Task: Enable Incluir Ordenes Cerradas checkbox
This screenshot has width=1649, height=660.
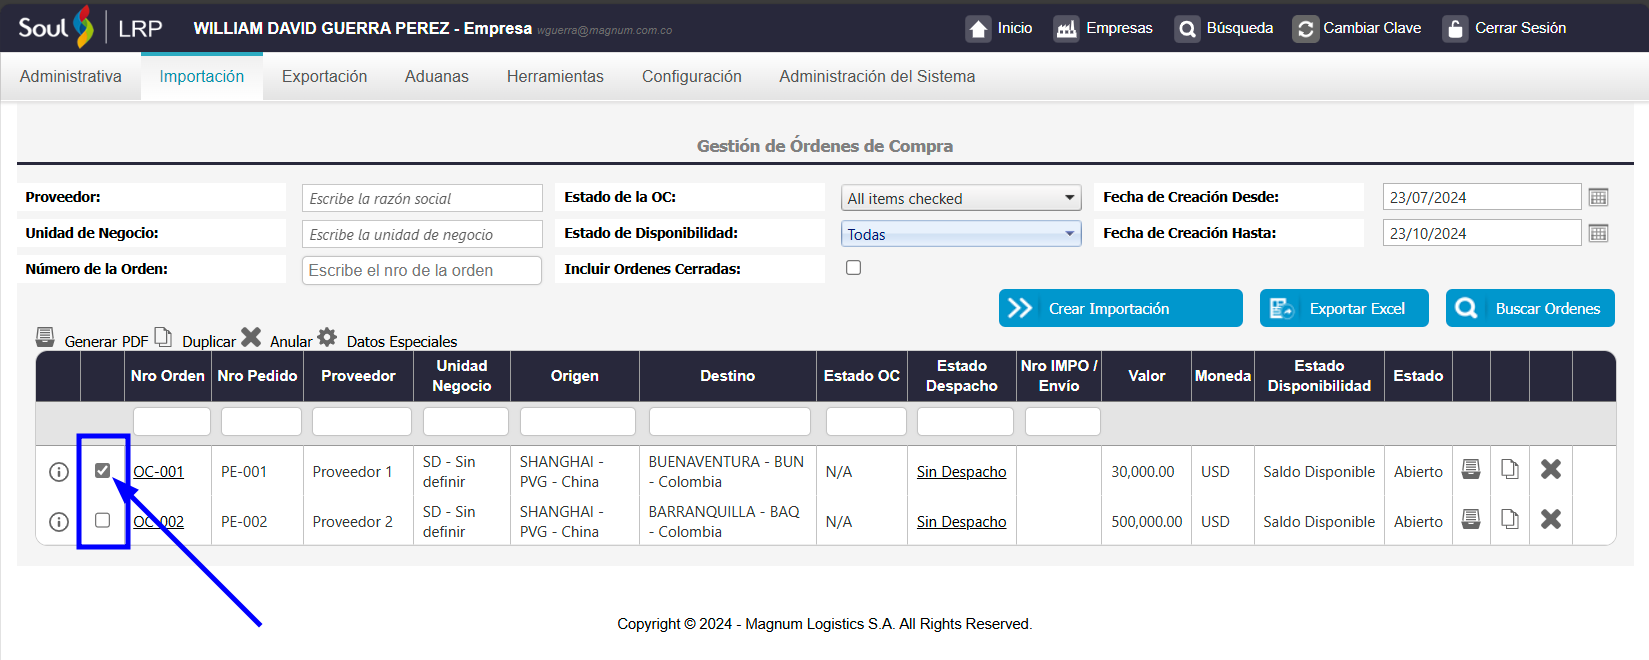Action: [853, 268]
